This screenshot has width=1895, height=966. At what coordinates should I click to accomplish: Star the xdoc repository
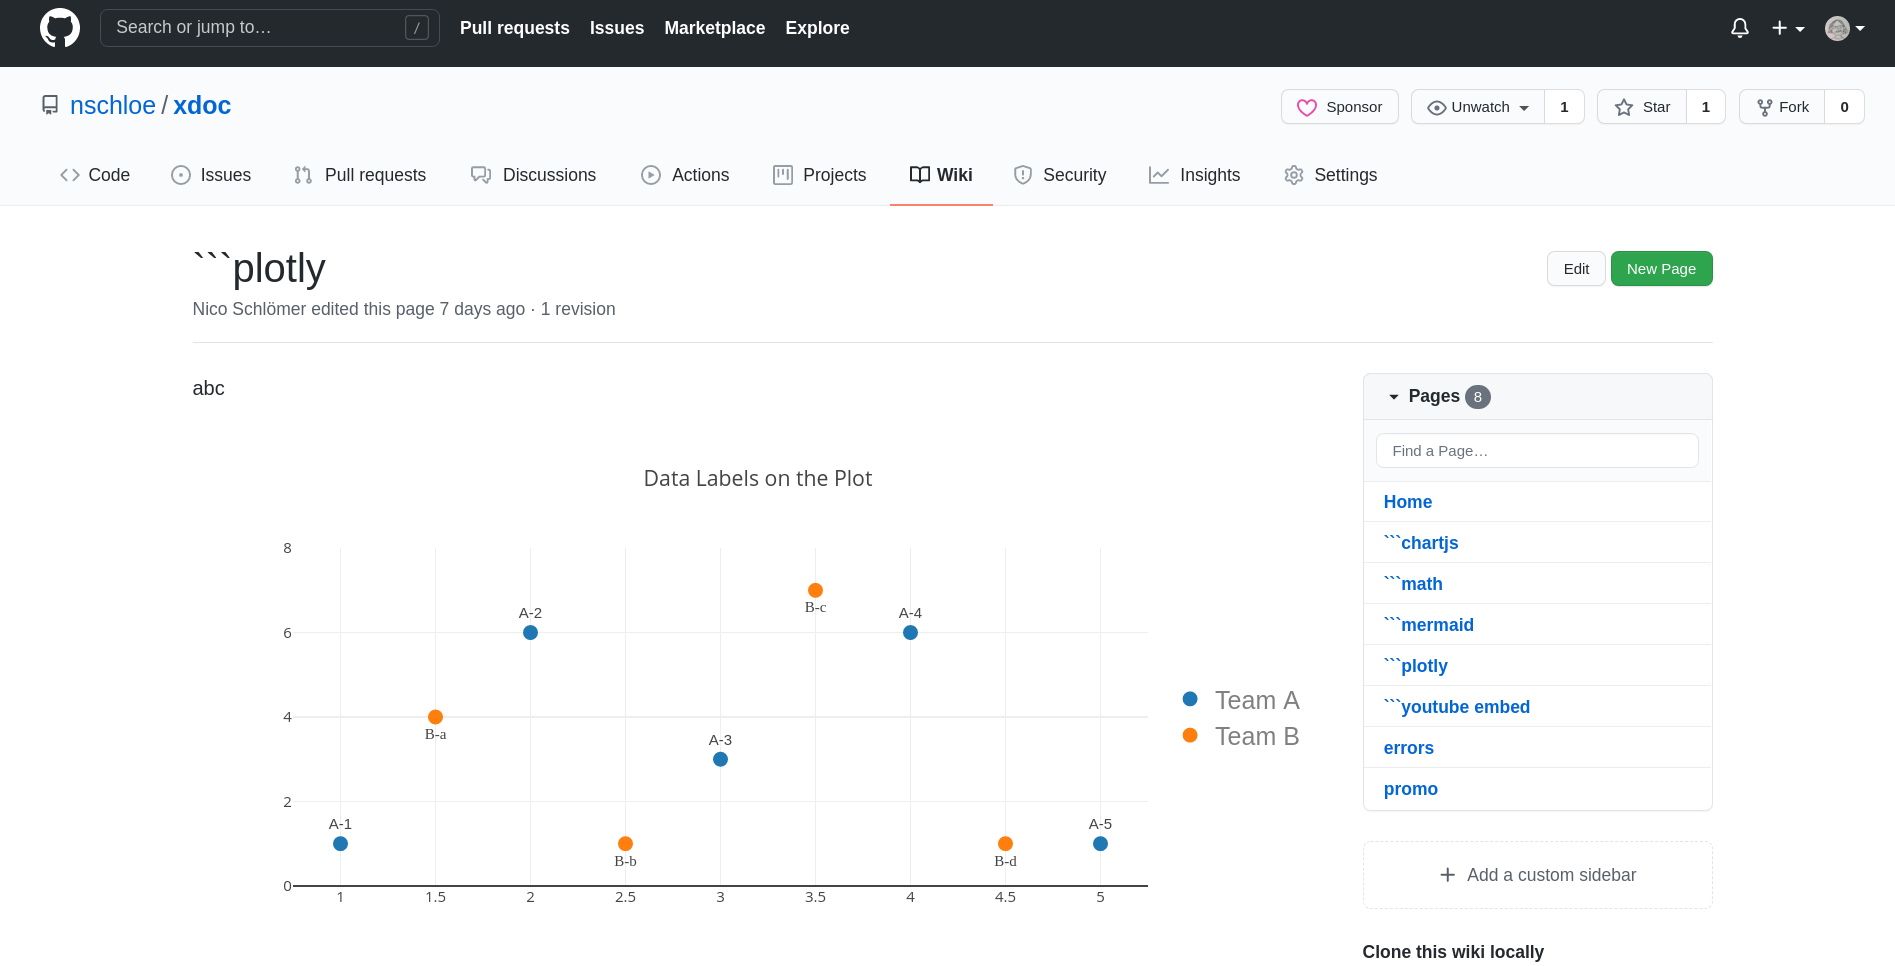pyautogui.click(x=1642, y=107)
